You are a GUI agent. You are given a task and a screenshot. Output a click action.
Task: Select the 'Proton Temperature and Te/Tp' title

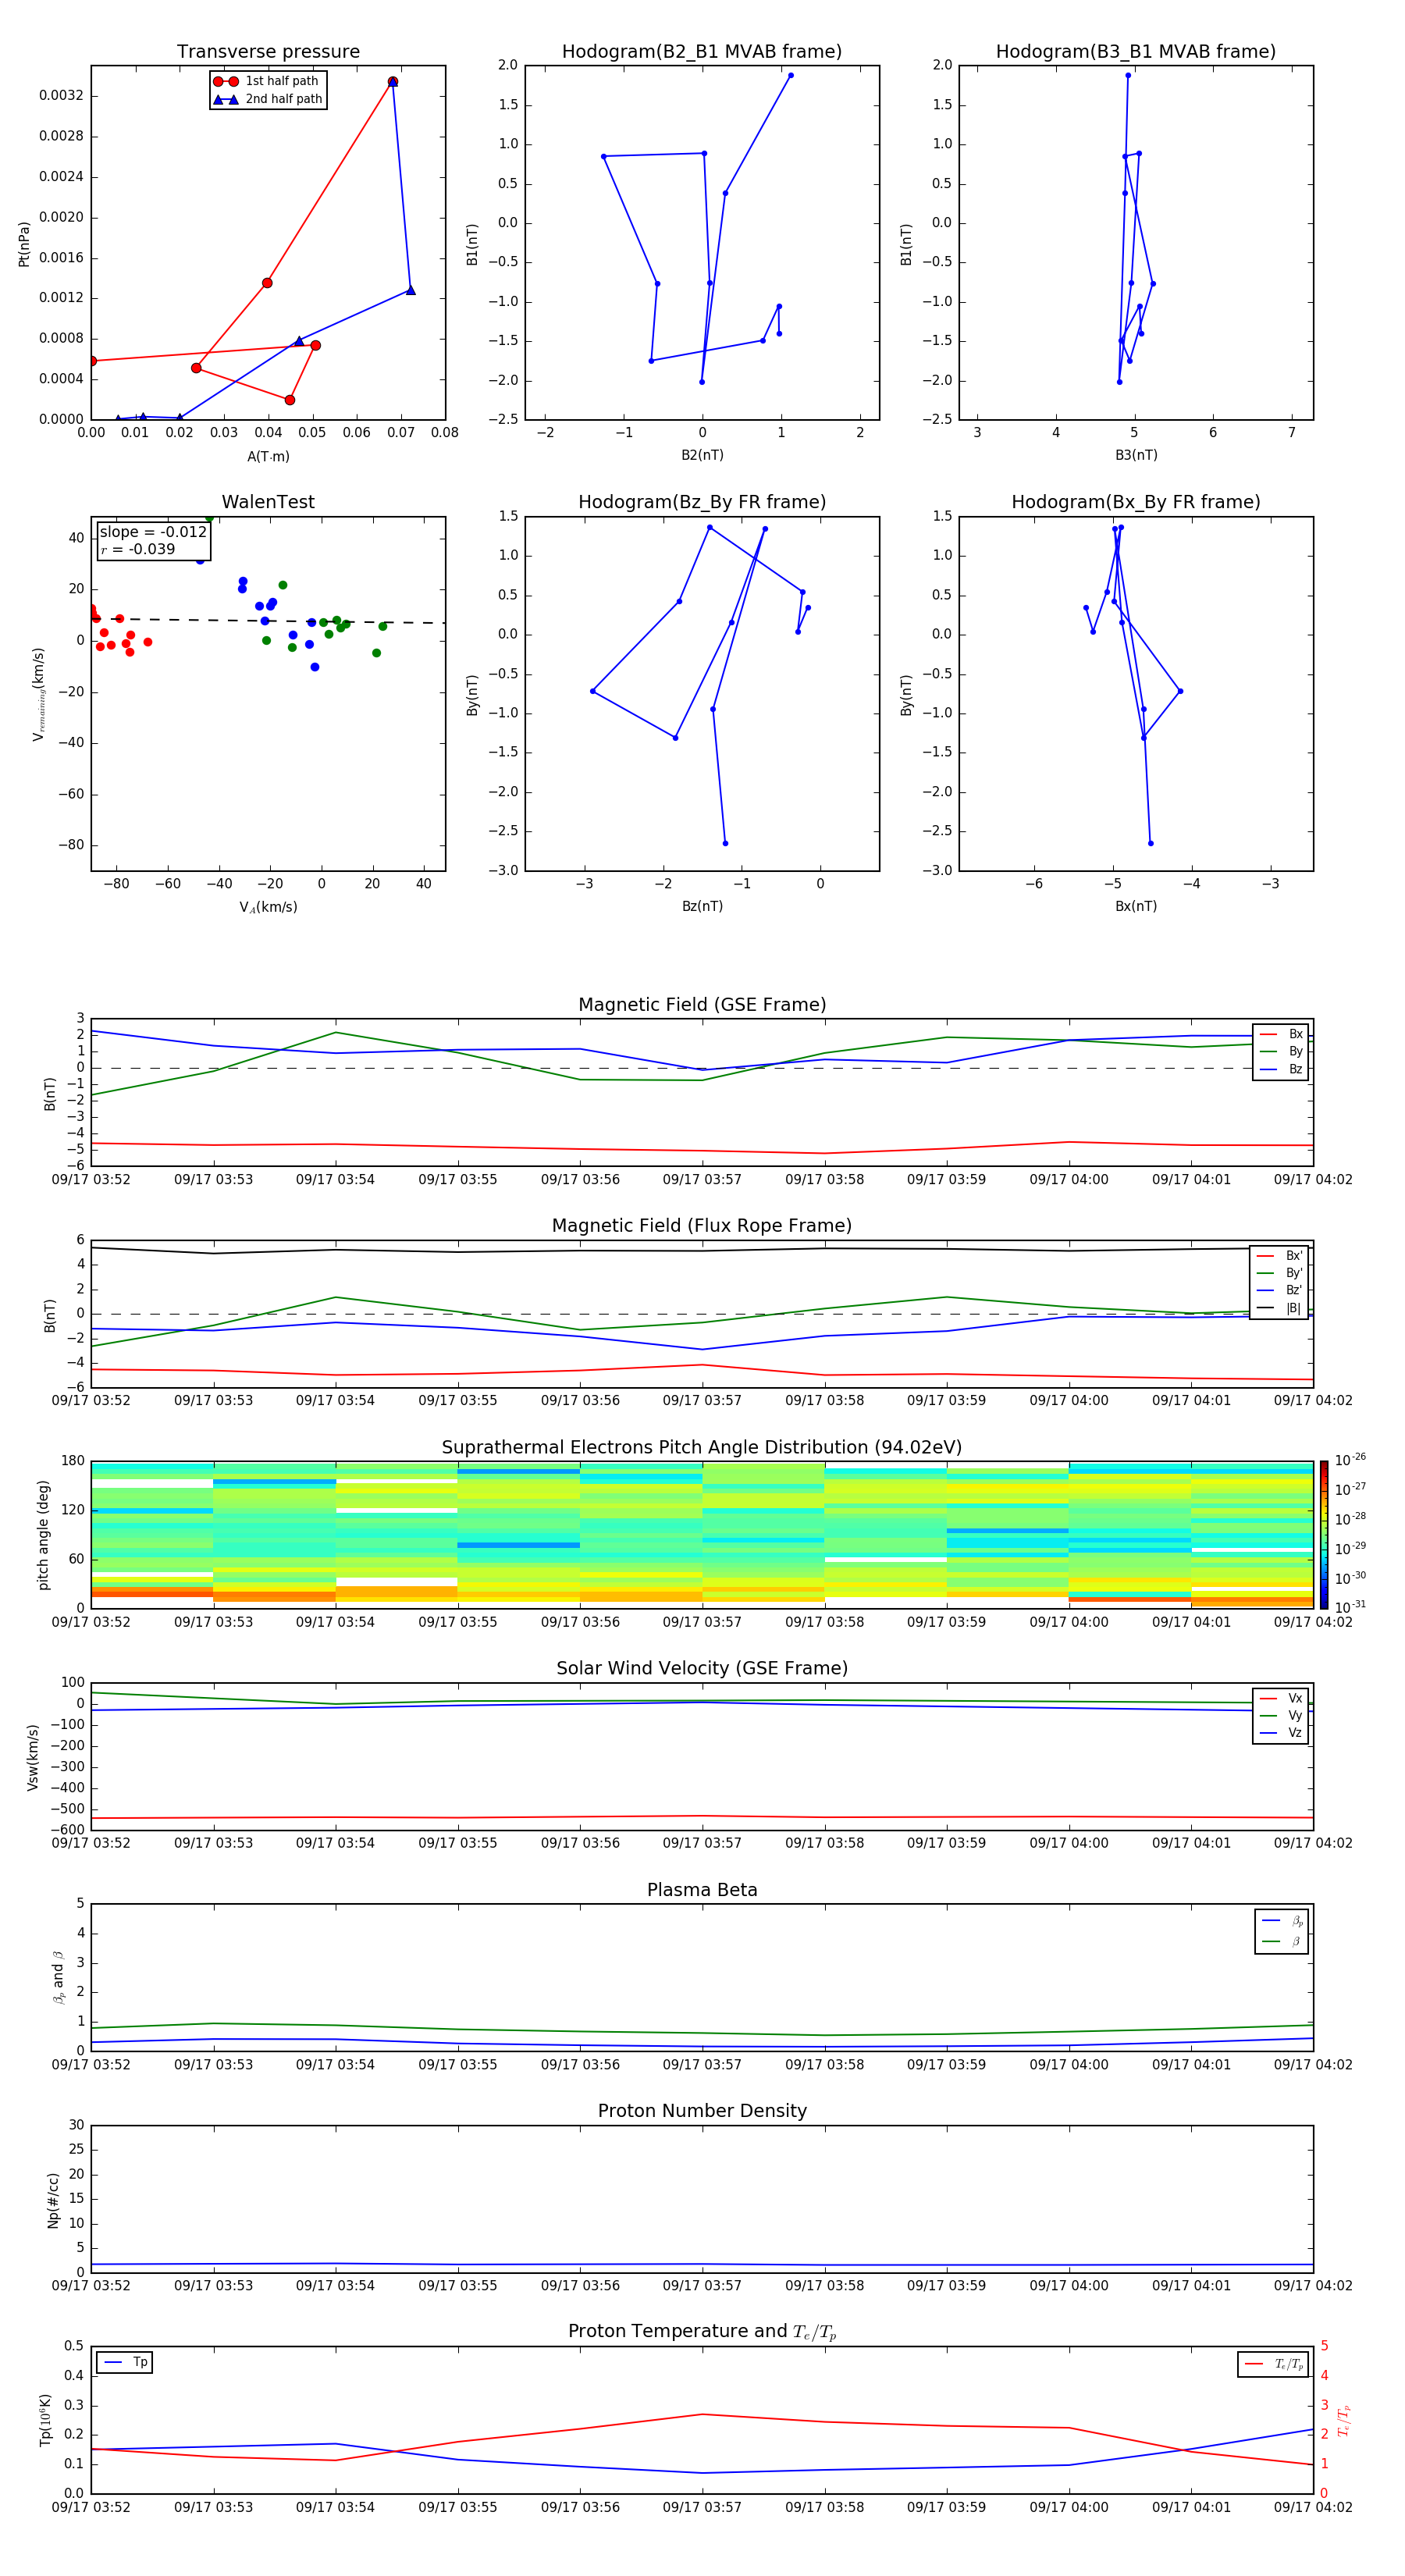(702, 2332)
